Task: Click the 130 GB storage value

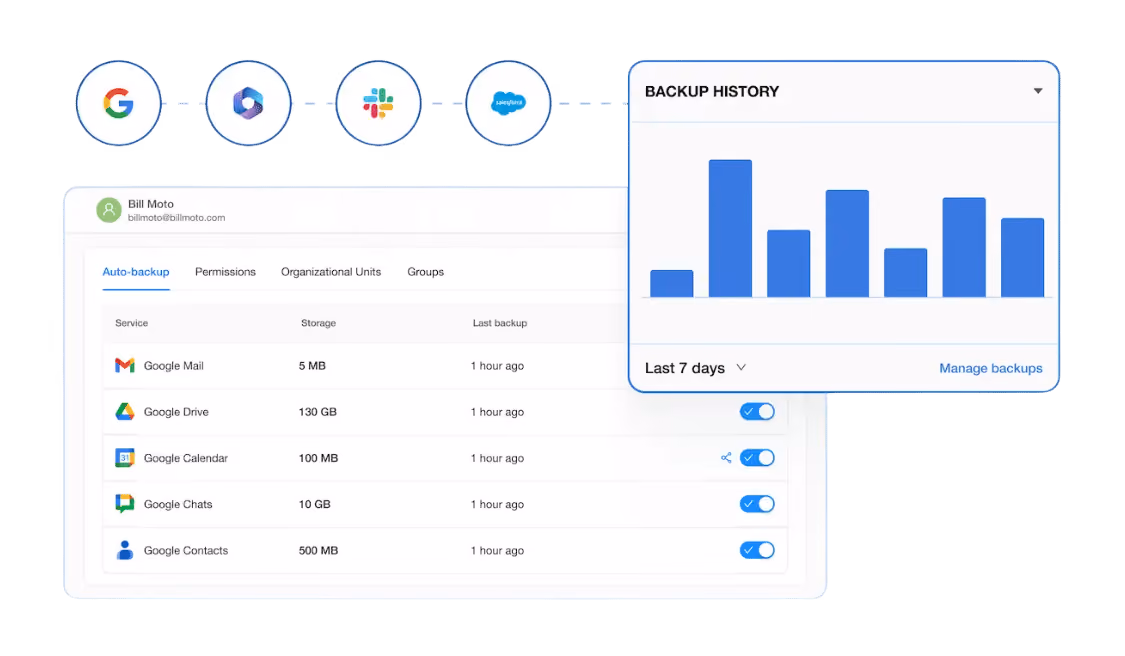Action: 317,412
